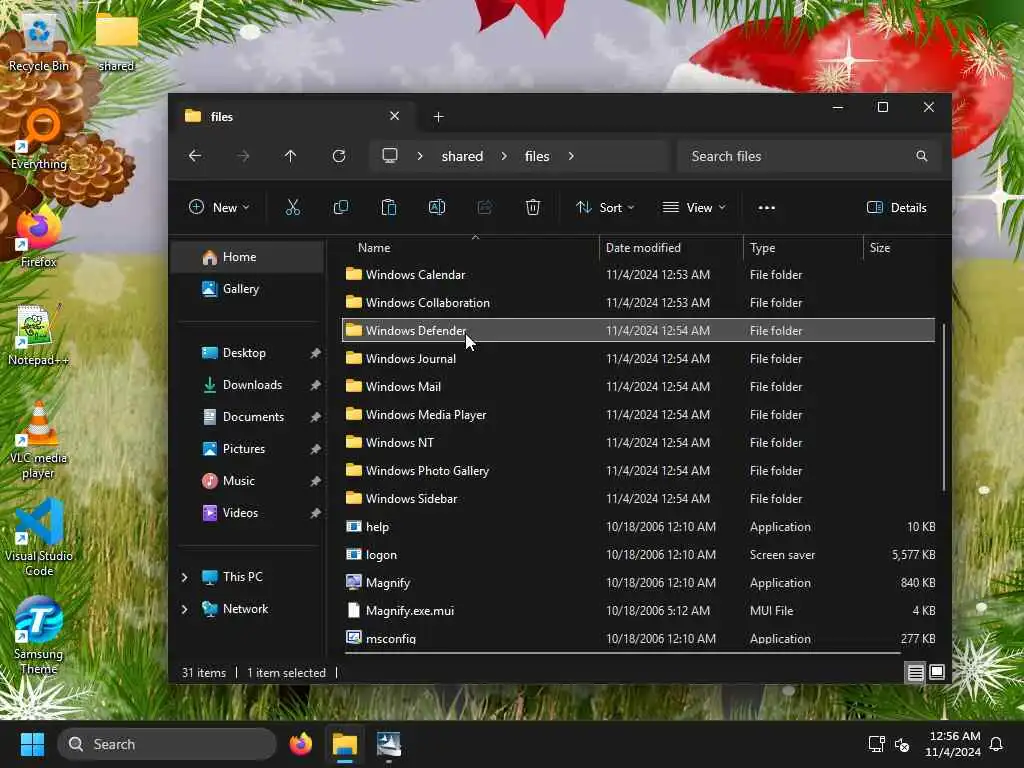Image resolution: width=1024 pixels, height=768 pixels.
Task: Refresh the files folder view
Action: 339,156
